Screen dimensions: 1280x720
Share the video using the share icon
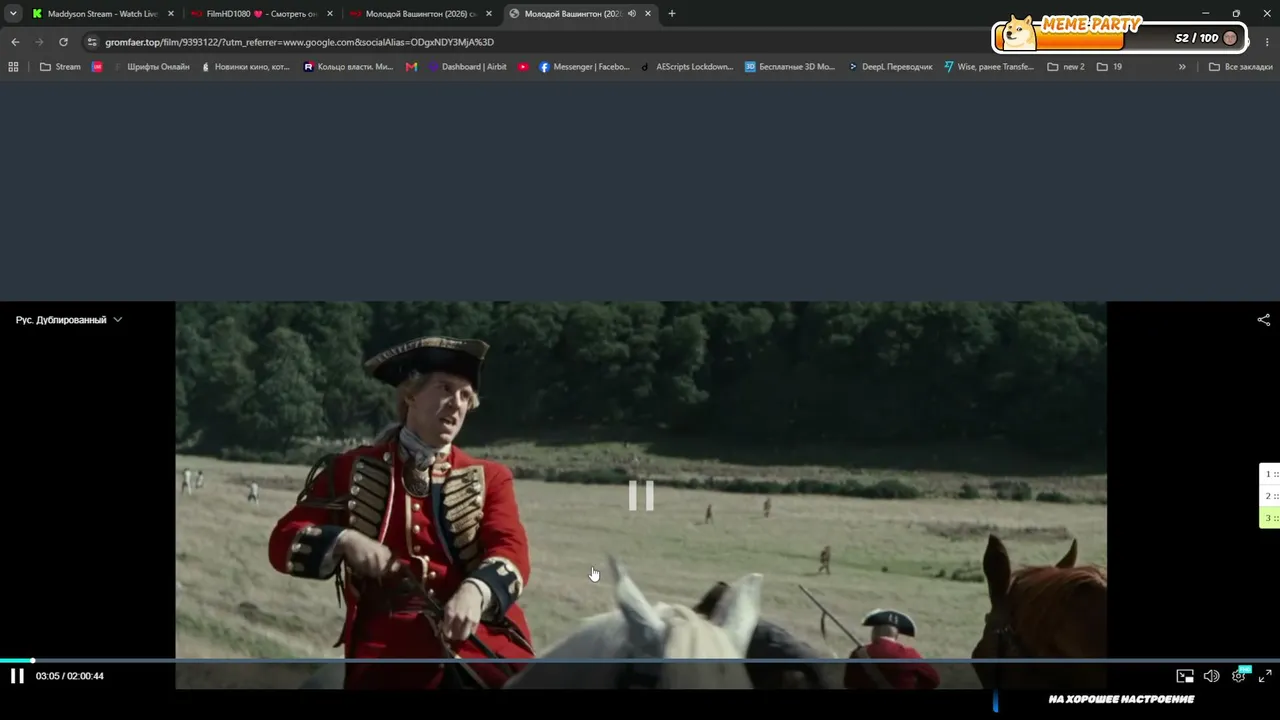pyautogui.click(x=1264, y=320)
